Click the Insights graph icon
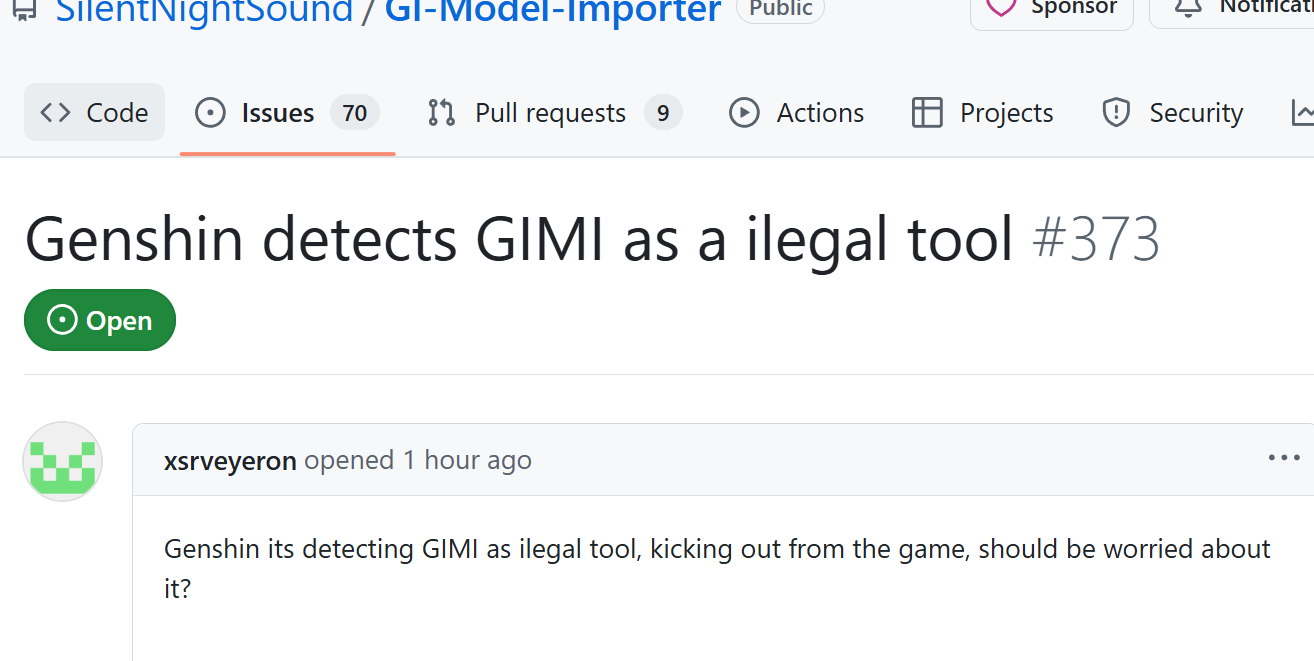The image size is (1314, 661). point(1302,113)
